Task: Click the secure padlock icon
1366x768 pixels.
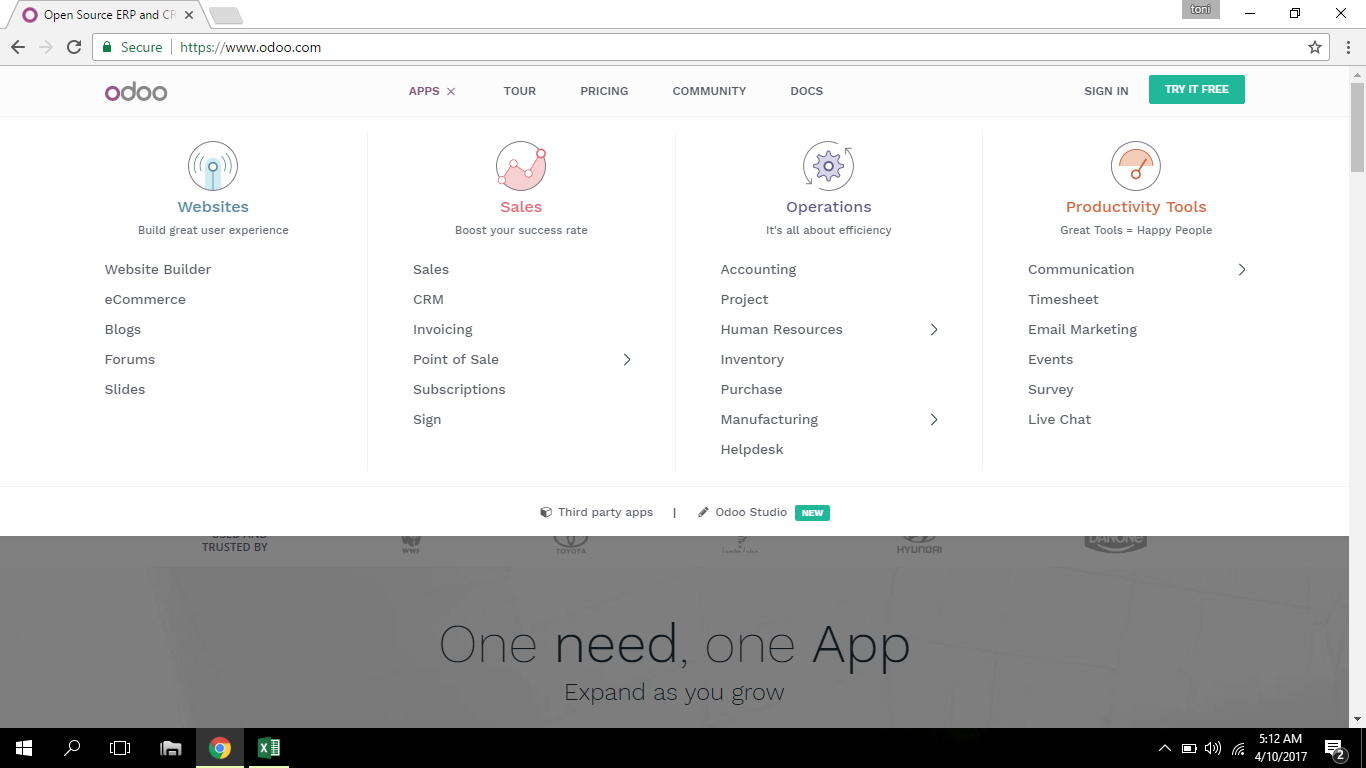Action: coord(107,47)
